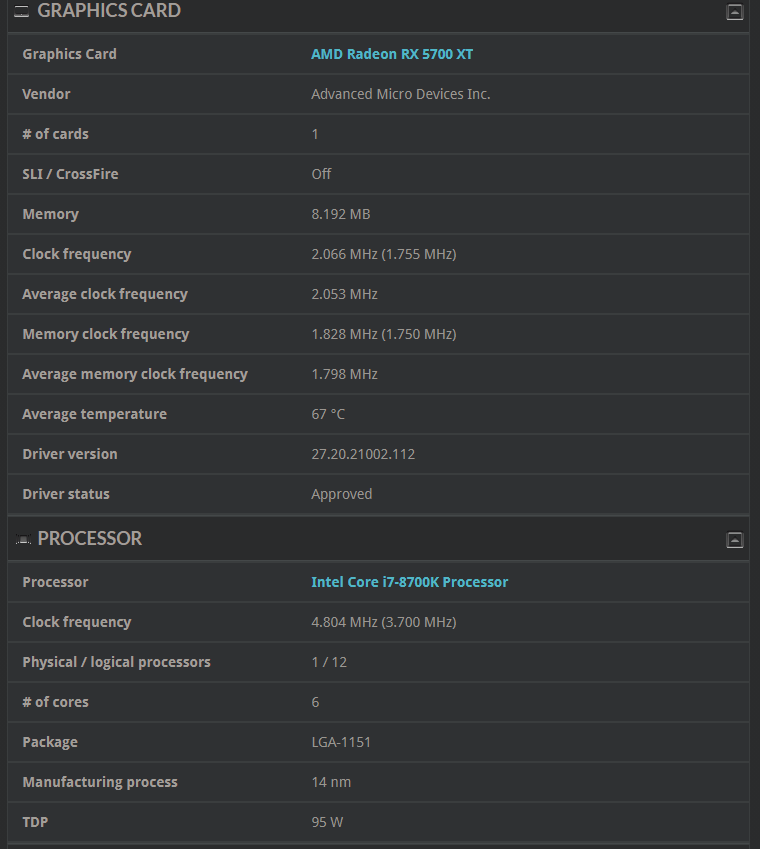Select the Memory clock frequency label
Image resolution: width=760 pixels, height=849 pixels.
pyautogui.click(x=106, y=335)
